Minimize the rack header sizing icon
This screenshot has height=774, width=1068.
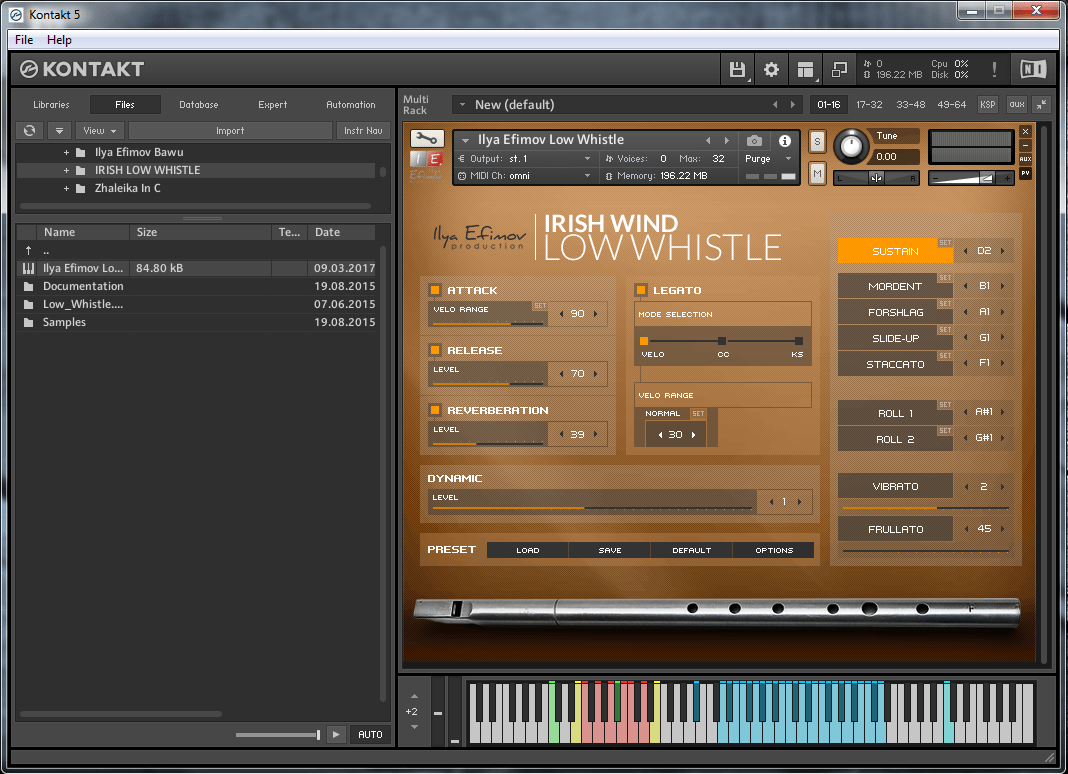tap(1042, 104)
